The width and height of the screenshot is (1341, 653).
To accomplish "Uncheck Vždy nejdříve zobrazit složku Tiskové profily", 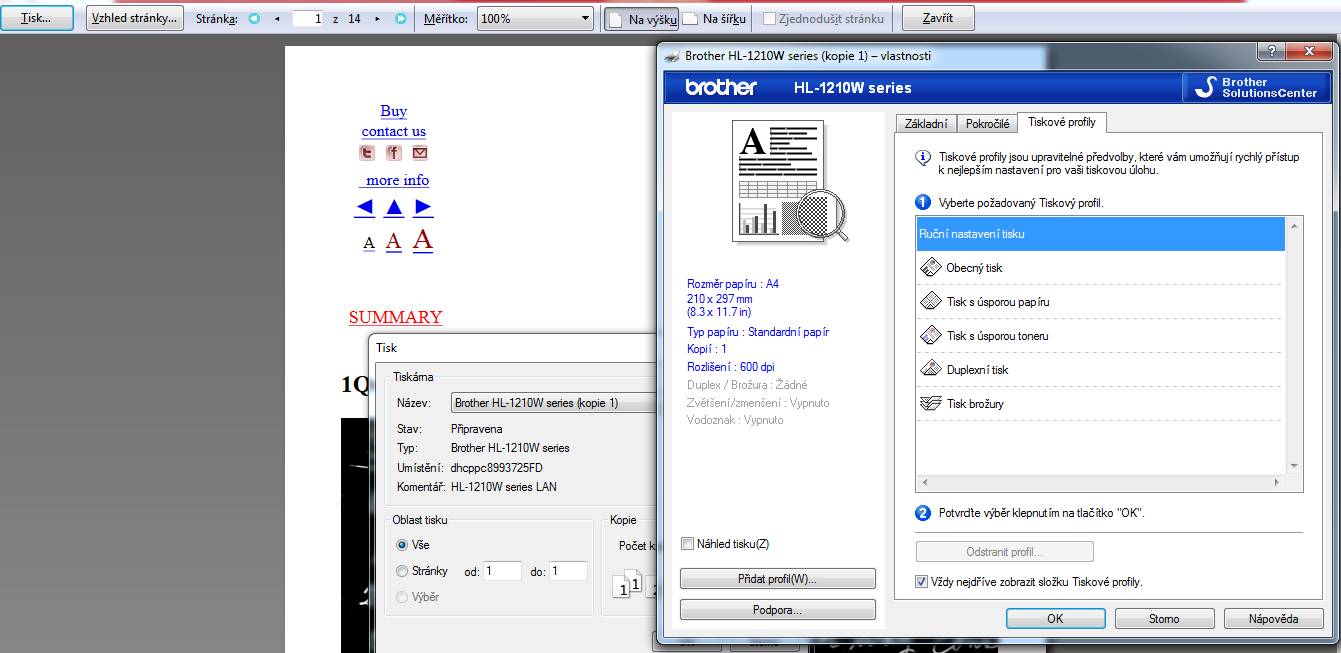I will (922, 581).
